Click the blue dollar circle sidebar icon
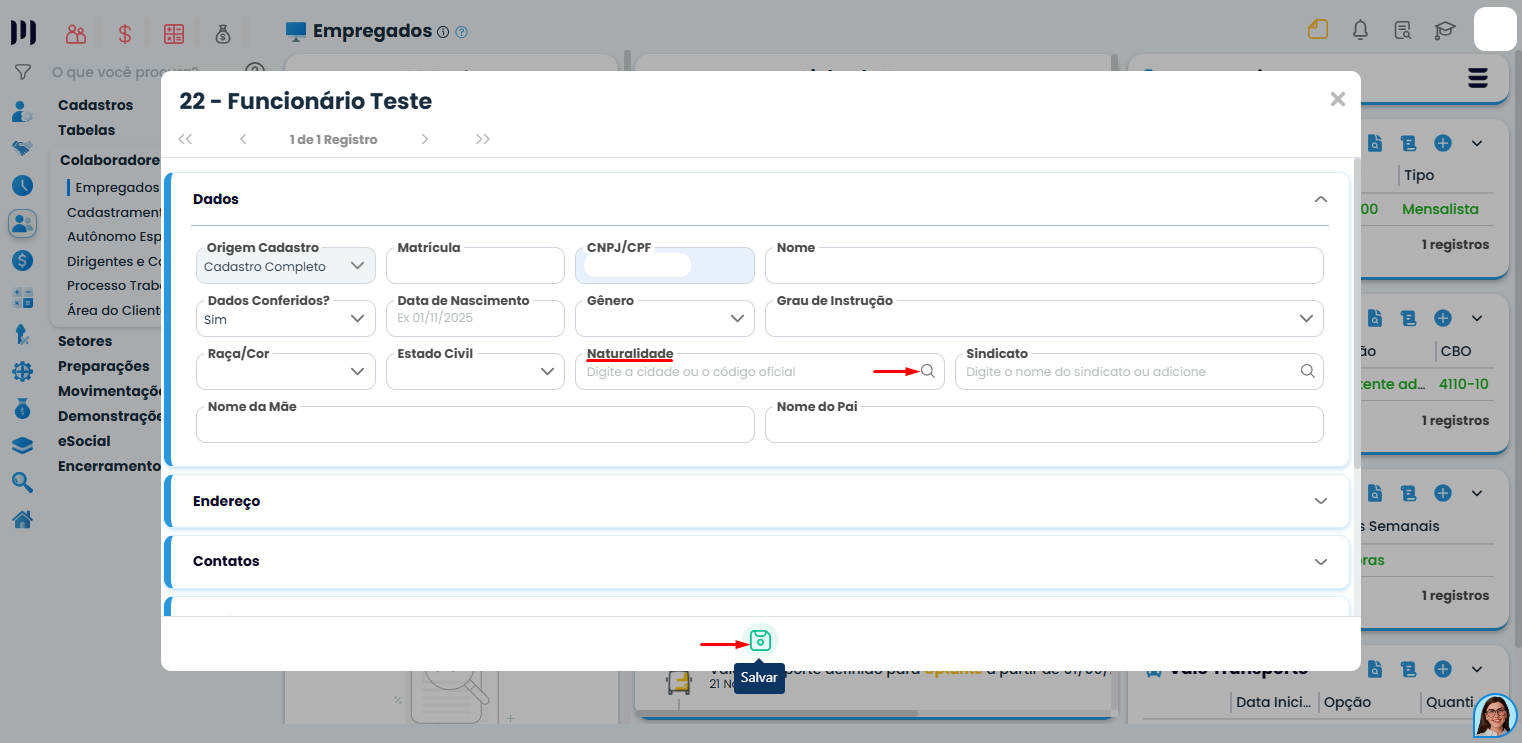1522x743 pixels. pyautogui.click(x=22, y=260)
